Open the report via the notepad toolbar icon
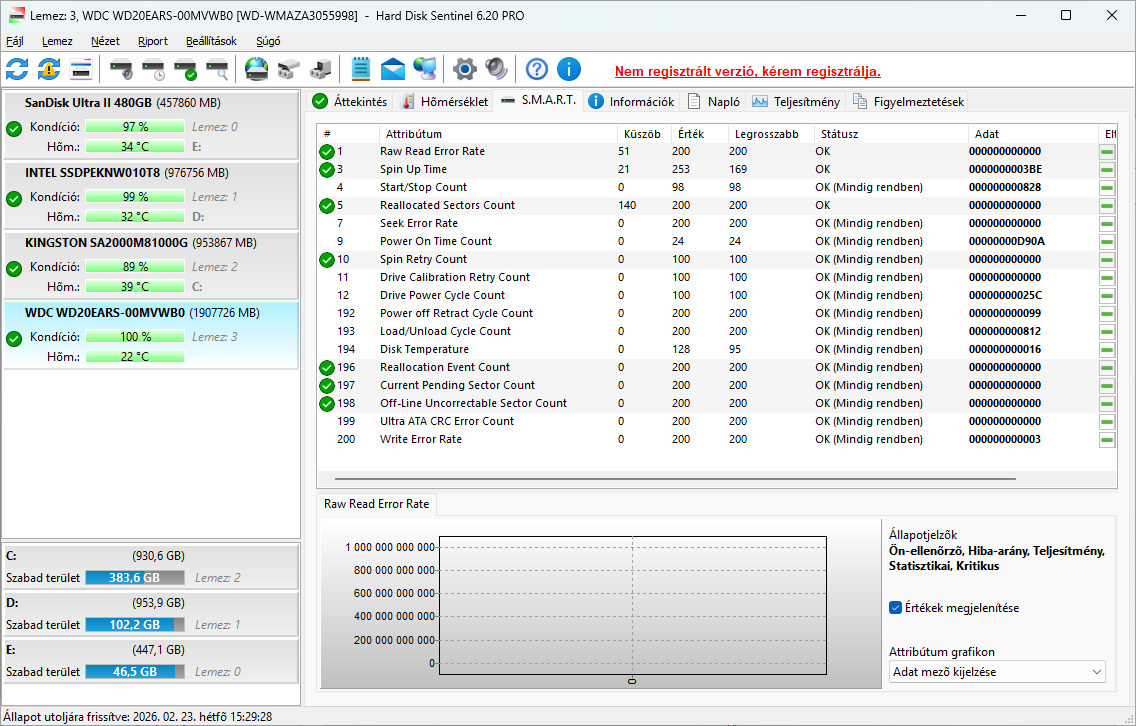The image size is (1136, 726). [361, 70]
